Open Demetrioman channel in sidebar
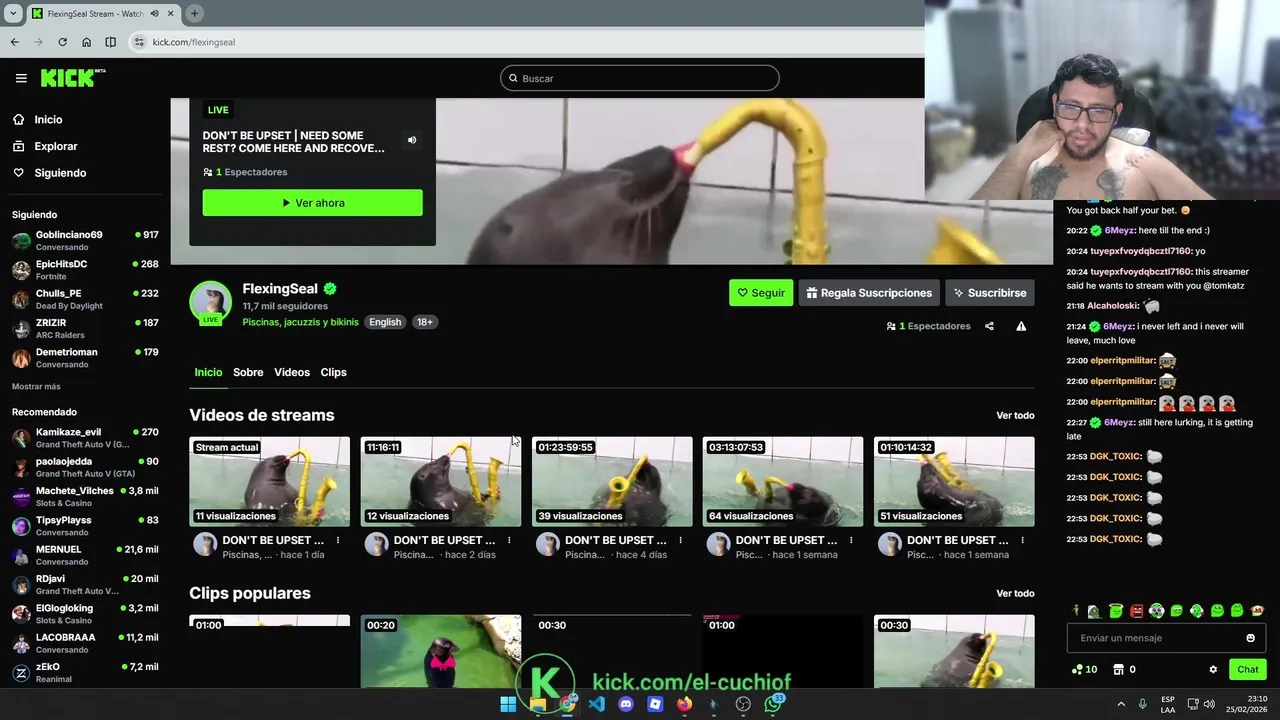Screen dimensions: 1280x720 point(85,357)
